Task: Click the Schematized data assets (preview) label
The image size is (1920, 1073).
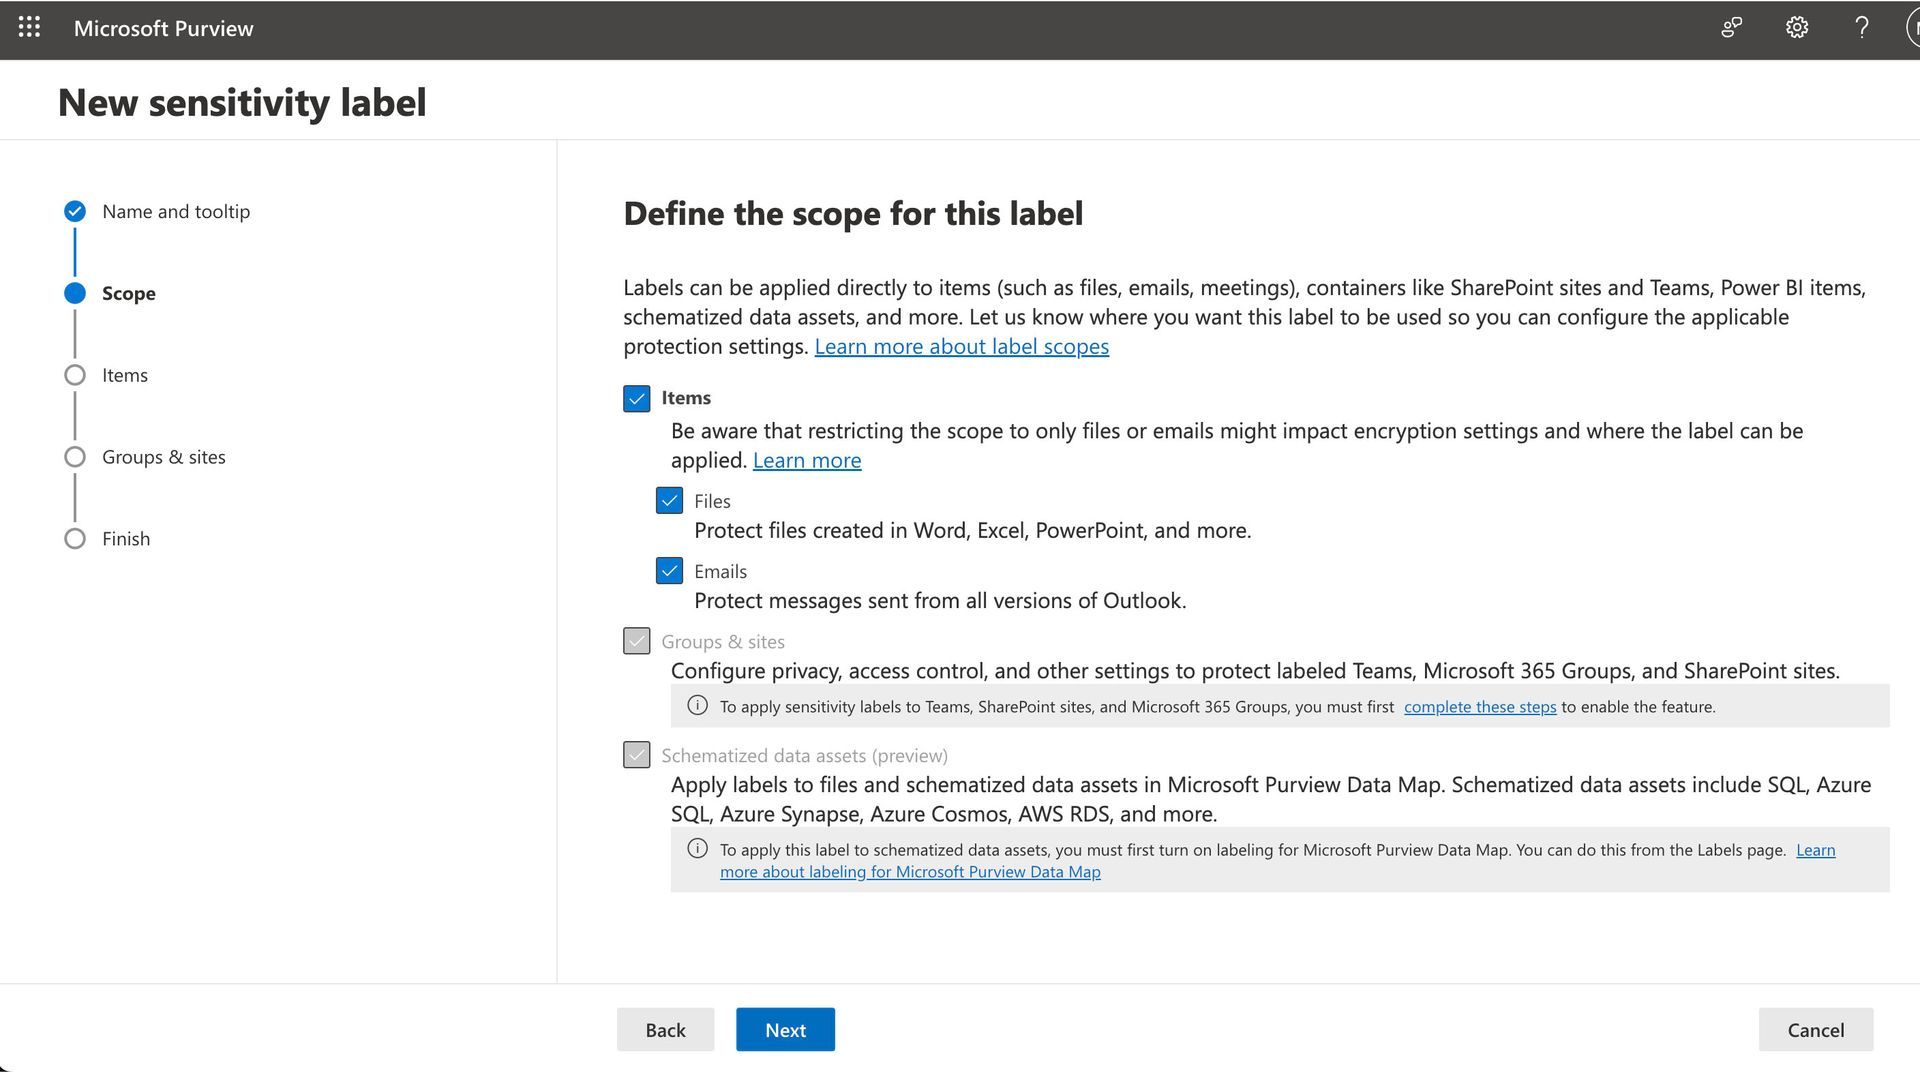Action: [x=804, y=755]
